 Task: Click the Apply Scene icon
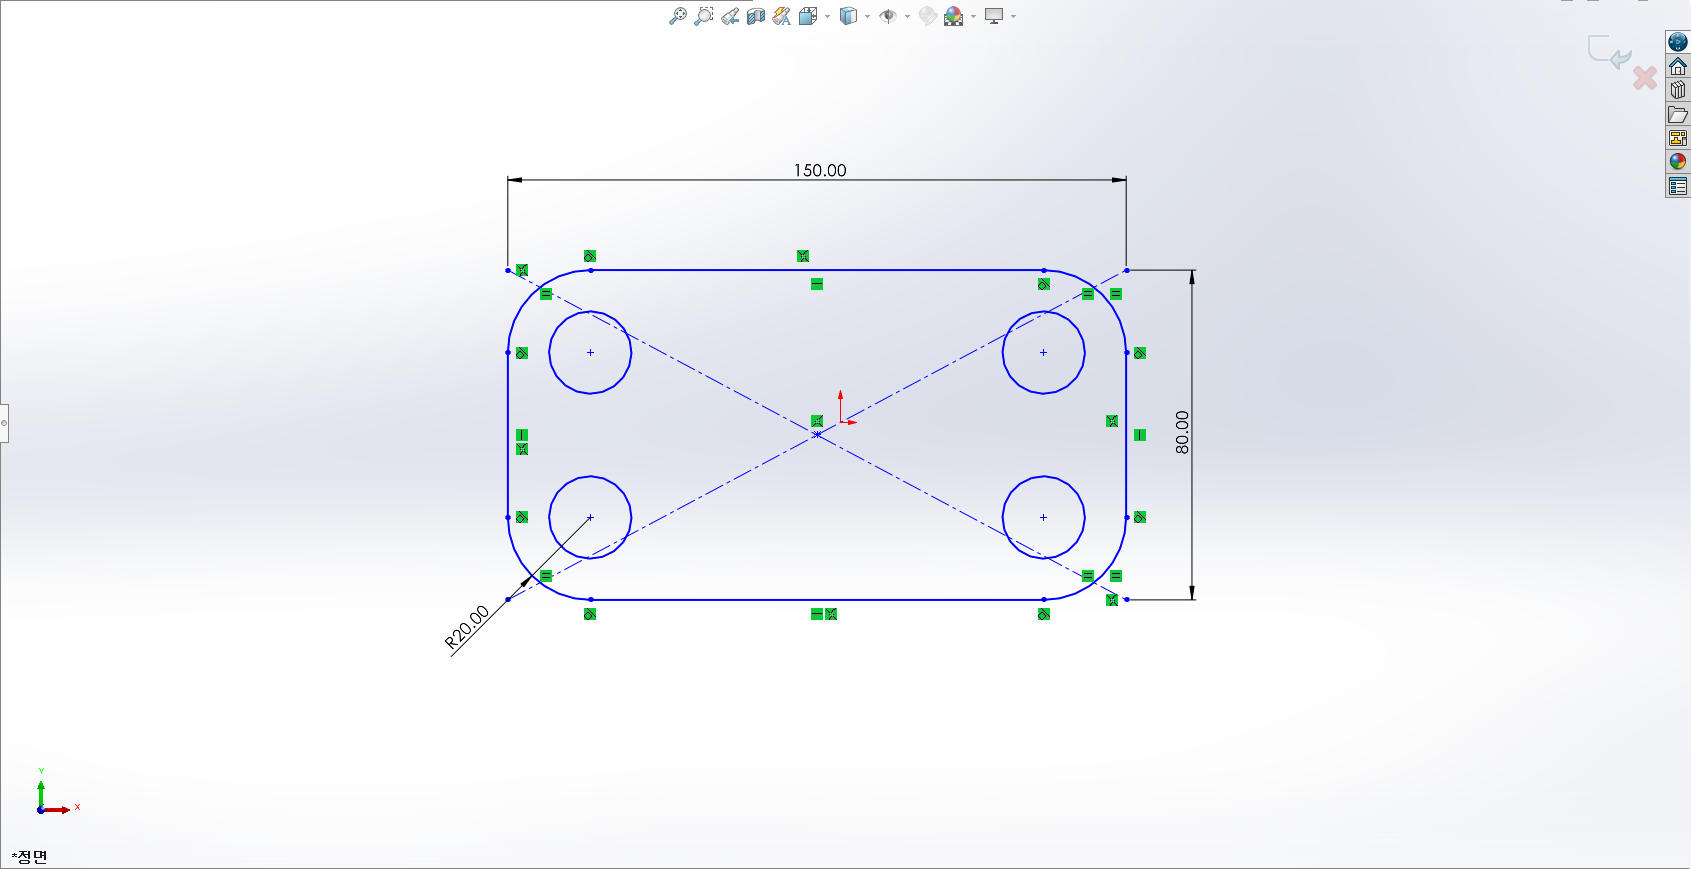pos(954,16)
